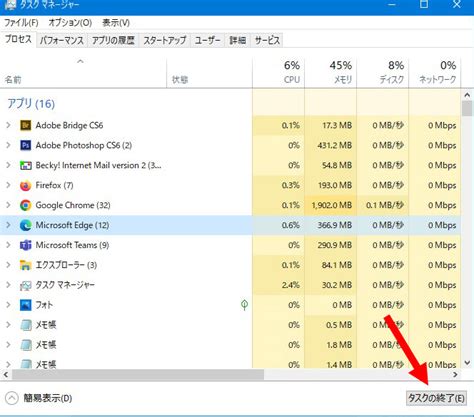Switch to the パフォーマンス tab
Screen dimensions: 474x417
62,41
